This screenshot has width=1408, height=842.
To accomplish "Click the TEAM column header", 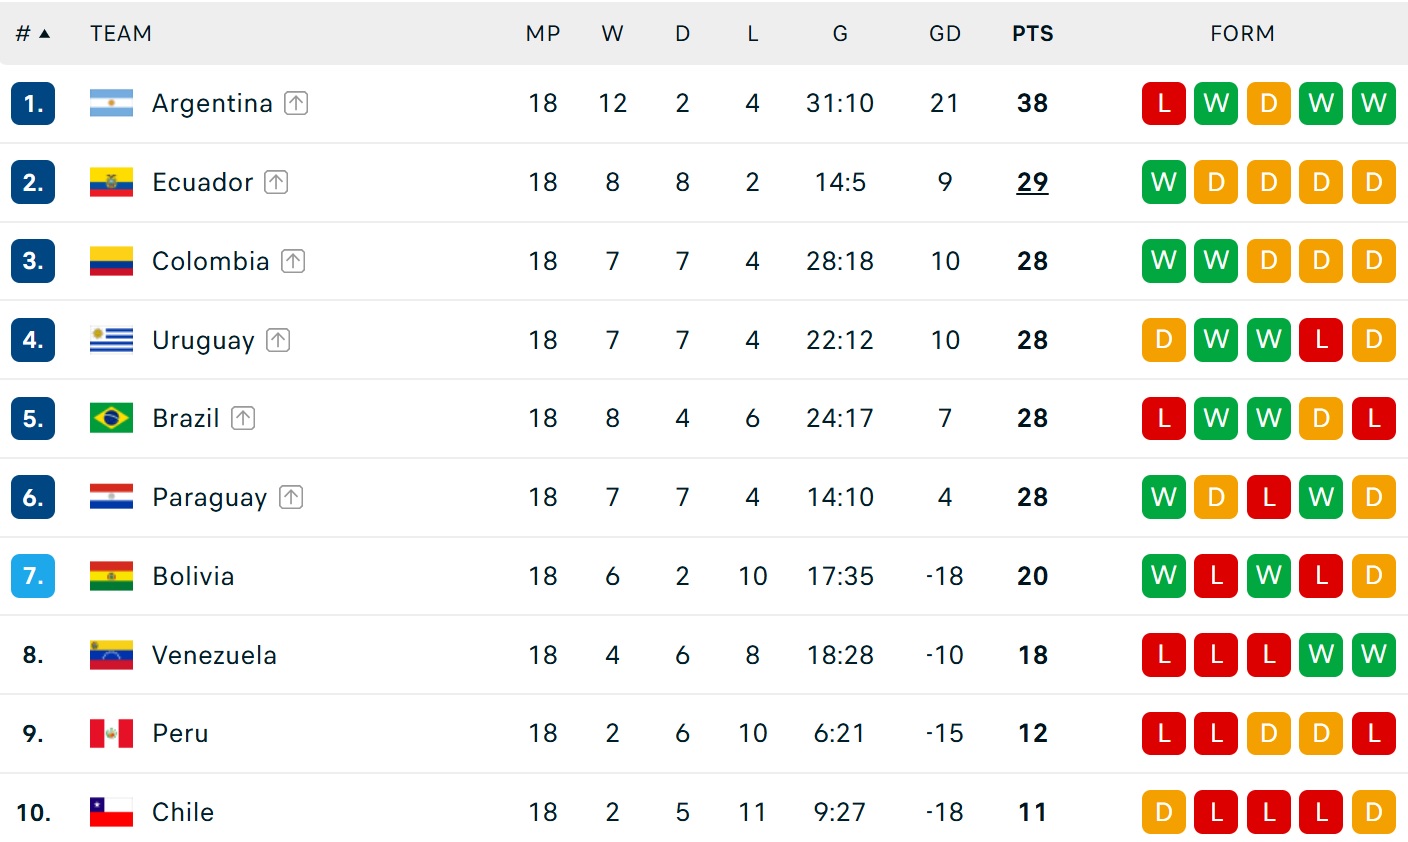I will 121,34.
